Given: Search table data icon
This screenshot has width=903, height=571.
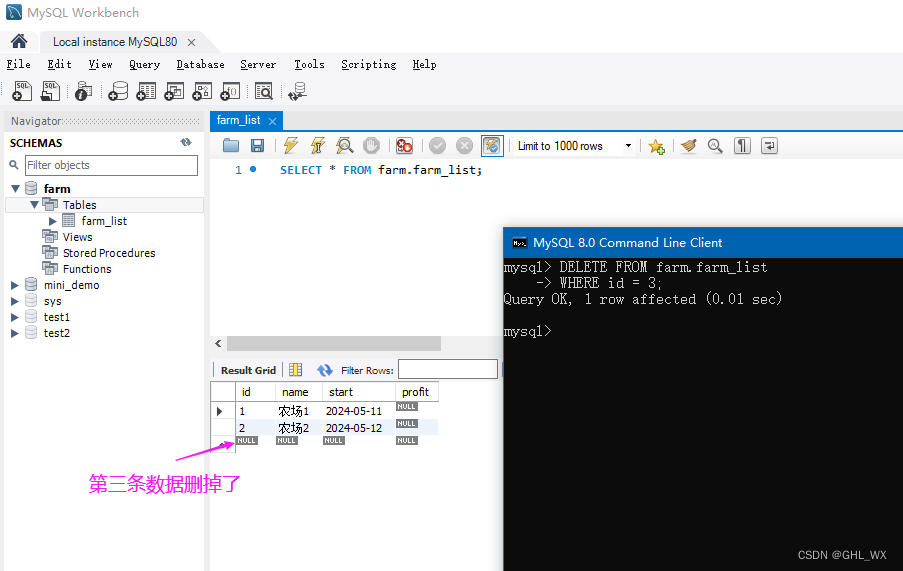Looking at the screenshot, I should point(264,91).
